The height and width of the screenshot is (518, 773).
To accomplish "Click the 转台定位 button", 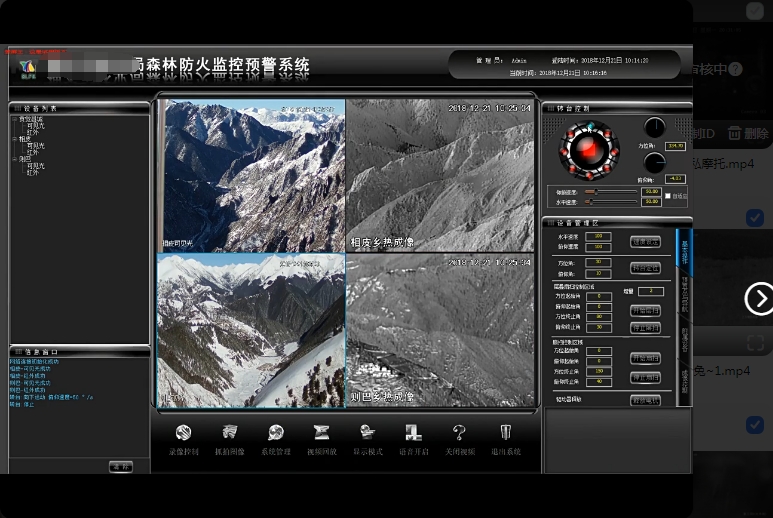I will [645, 268].
